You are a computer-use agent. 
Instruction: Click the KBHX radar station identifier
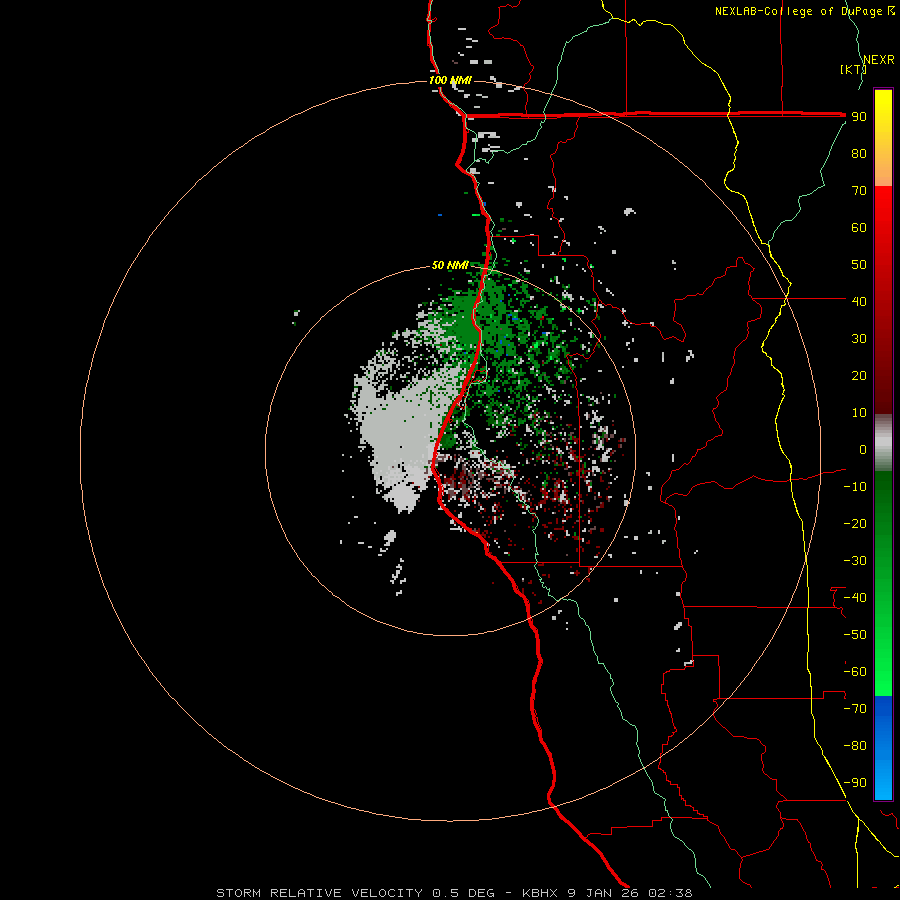coord(541,893)
